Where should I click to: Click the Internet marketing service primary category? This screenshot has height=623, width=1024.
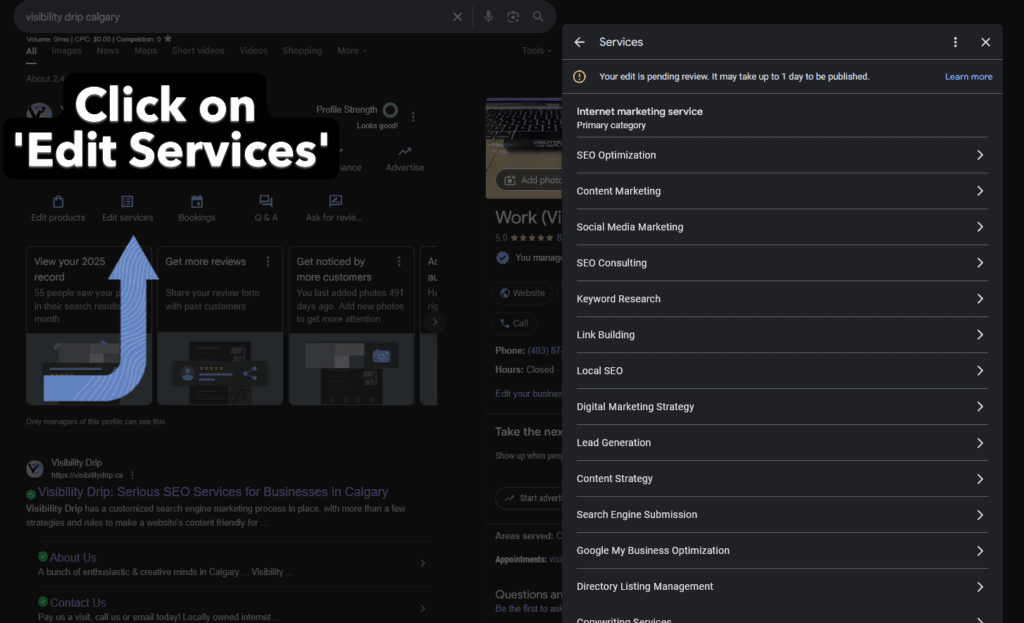coord(639,118)
